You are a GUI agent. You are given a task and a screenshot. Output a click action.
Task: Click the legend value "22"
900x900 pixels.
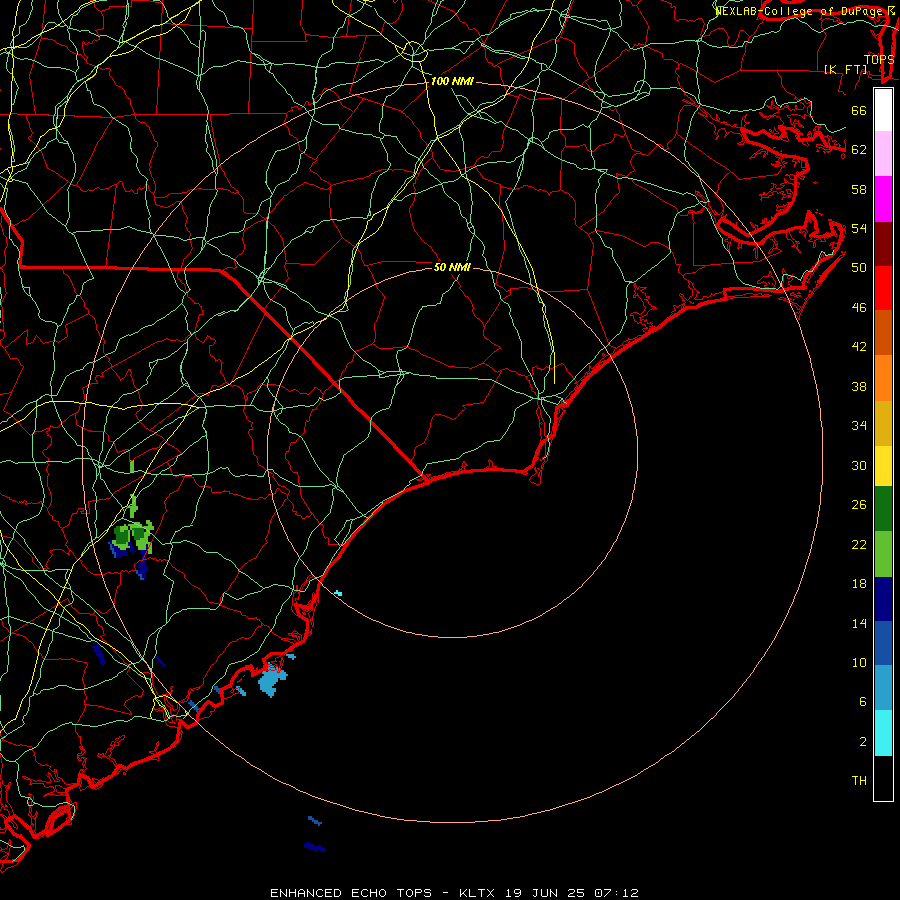point(859,545)
